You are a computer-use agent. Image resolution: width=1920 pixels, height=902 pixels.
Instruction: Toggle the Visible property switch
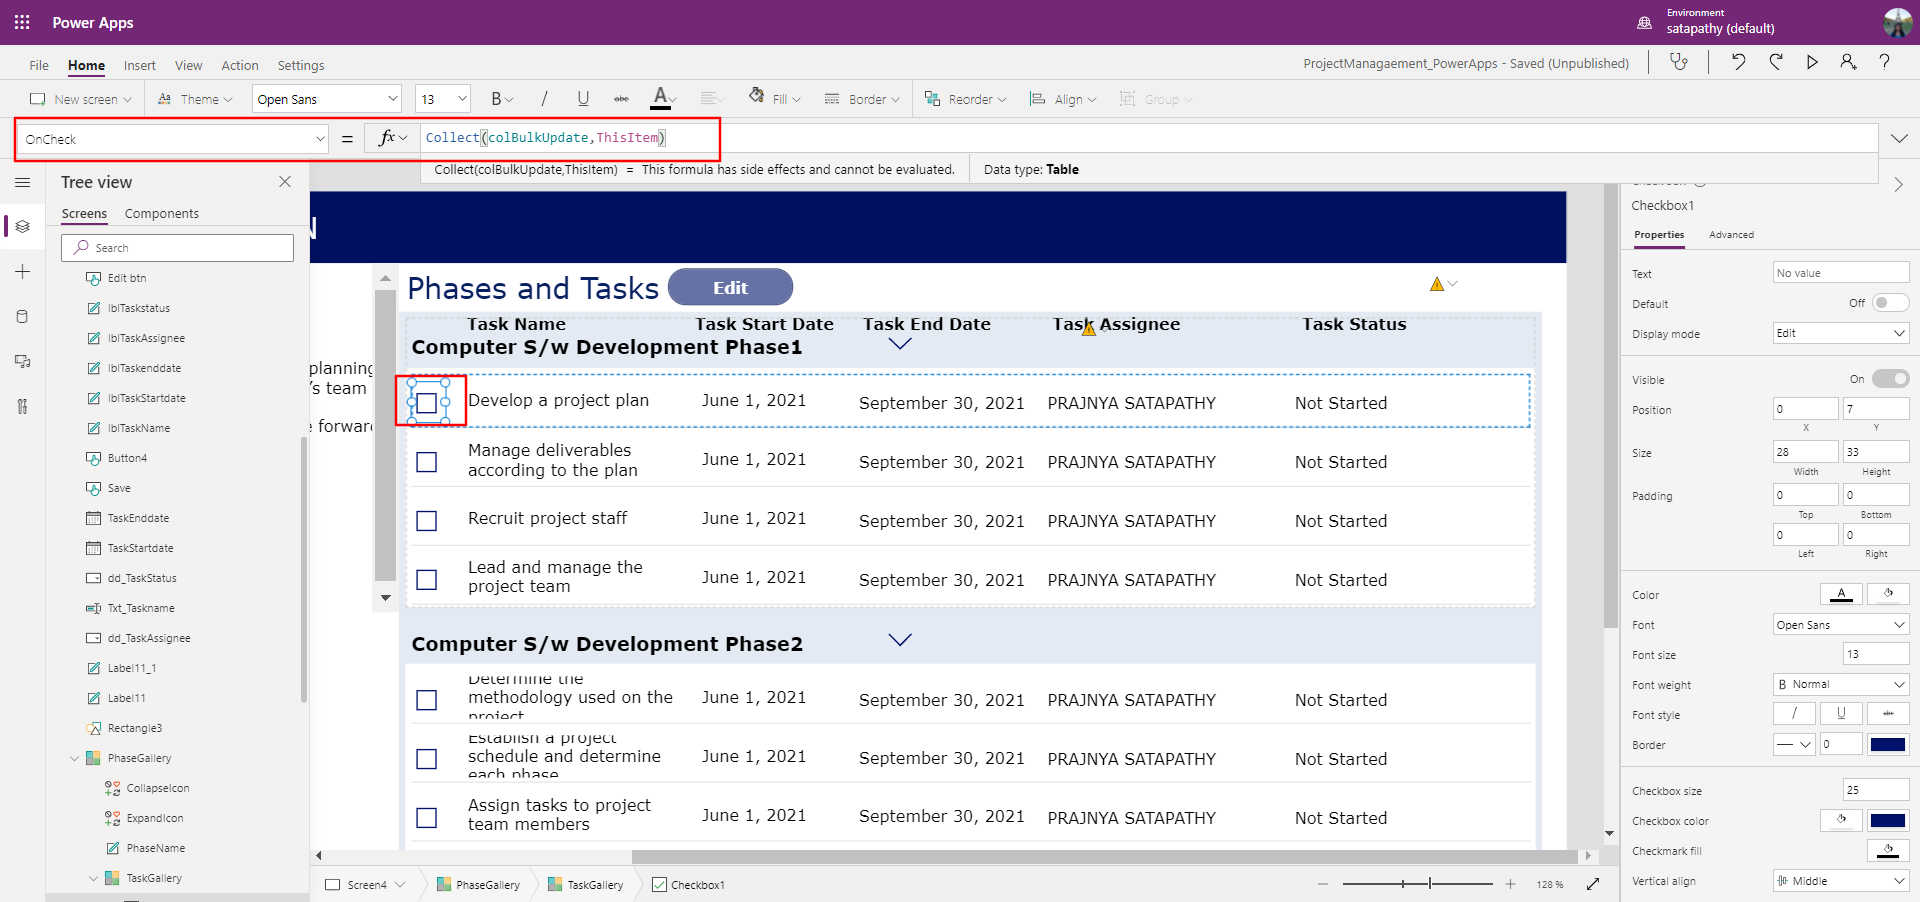pyautogui.click(x=1889, y=379)
